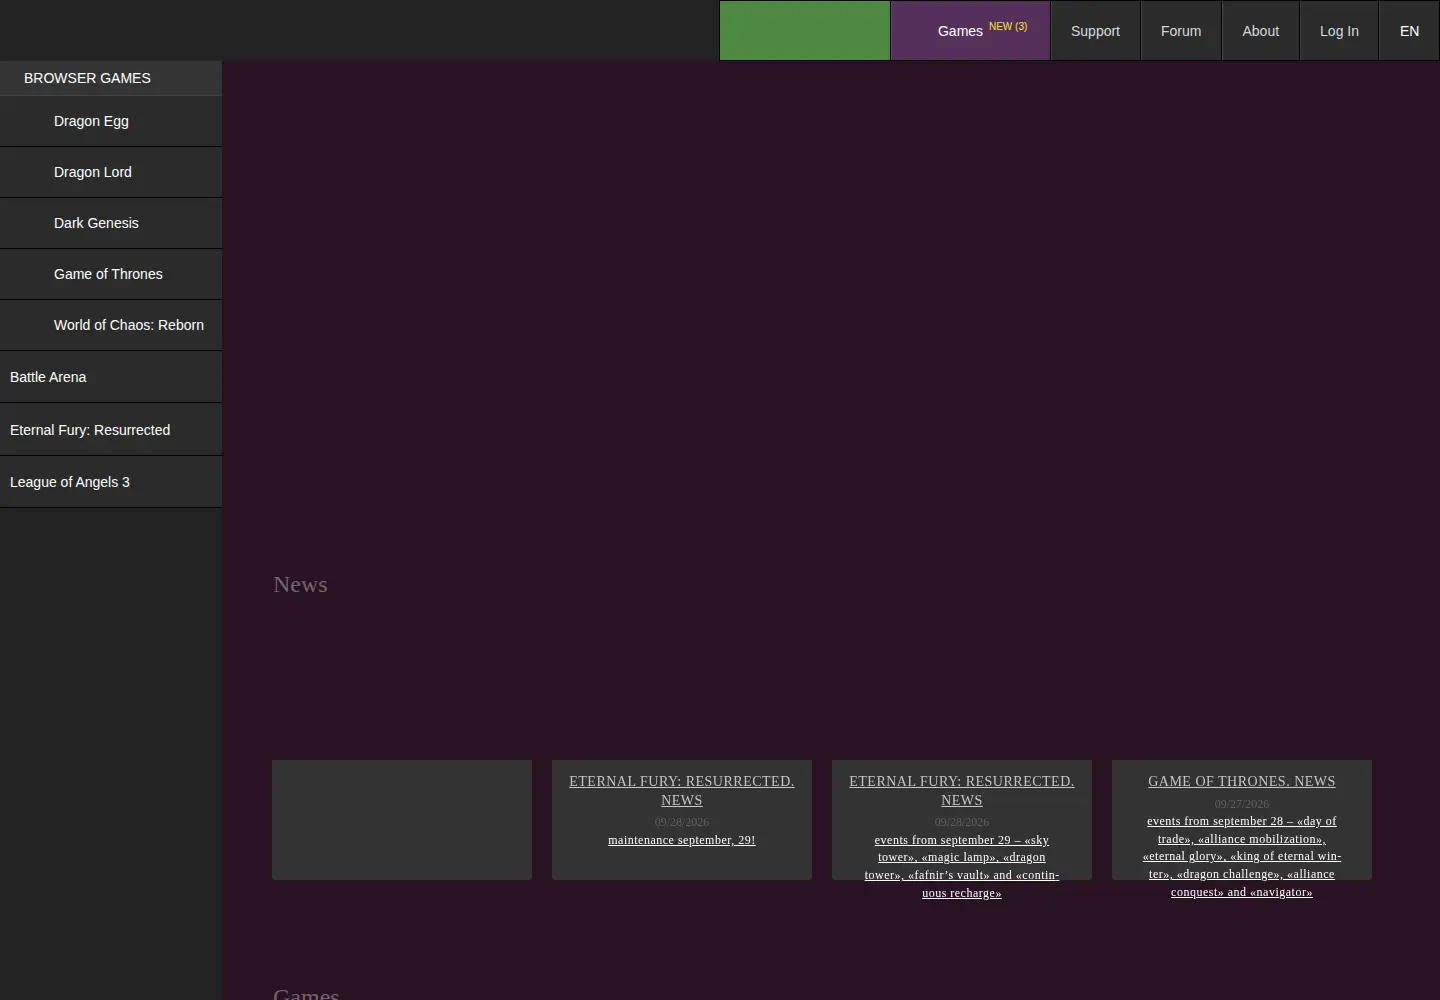Click the Eternal Fury news headline above september 29 events
This screenshot has width=1440, height=1000.
pos(962,790)
